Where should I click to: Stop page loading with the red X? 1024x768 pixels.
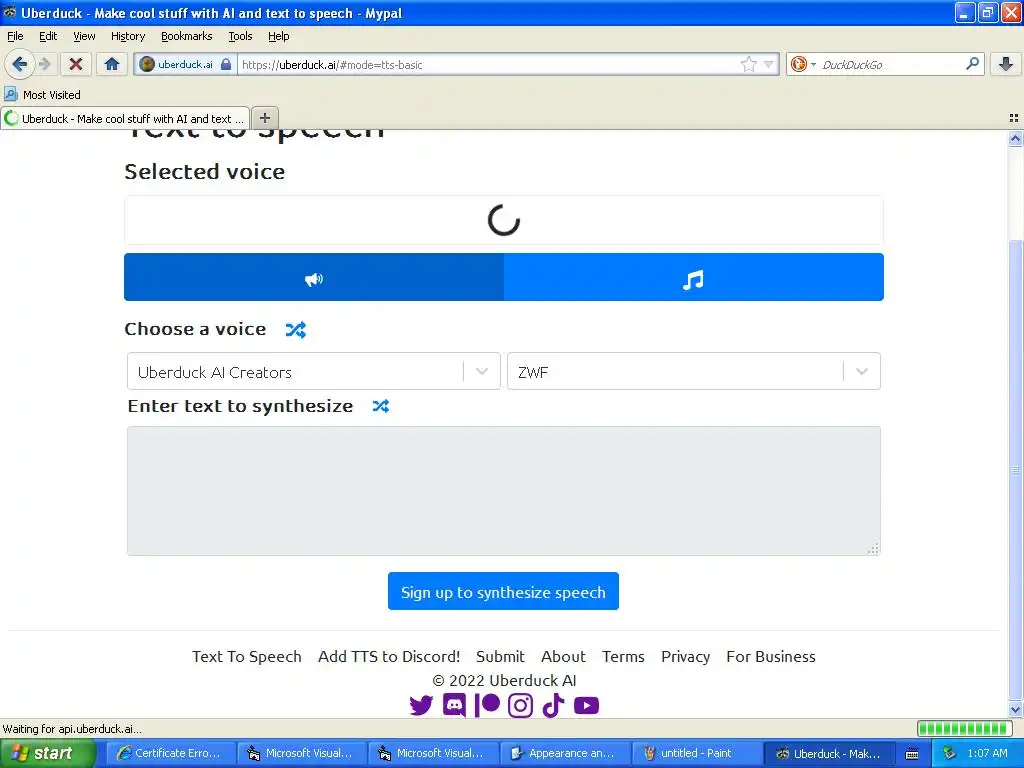pyautogui.click(x=76, y=64)
